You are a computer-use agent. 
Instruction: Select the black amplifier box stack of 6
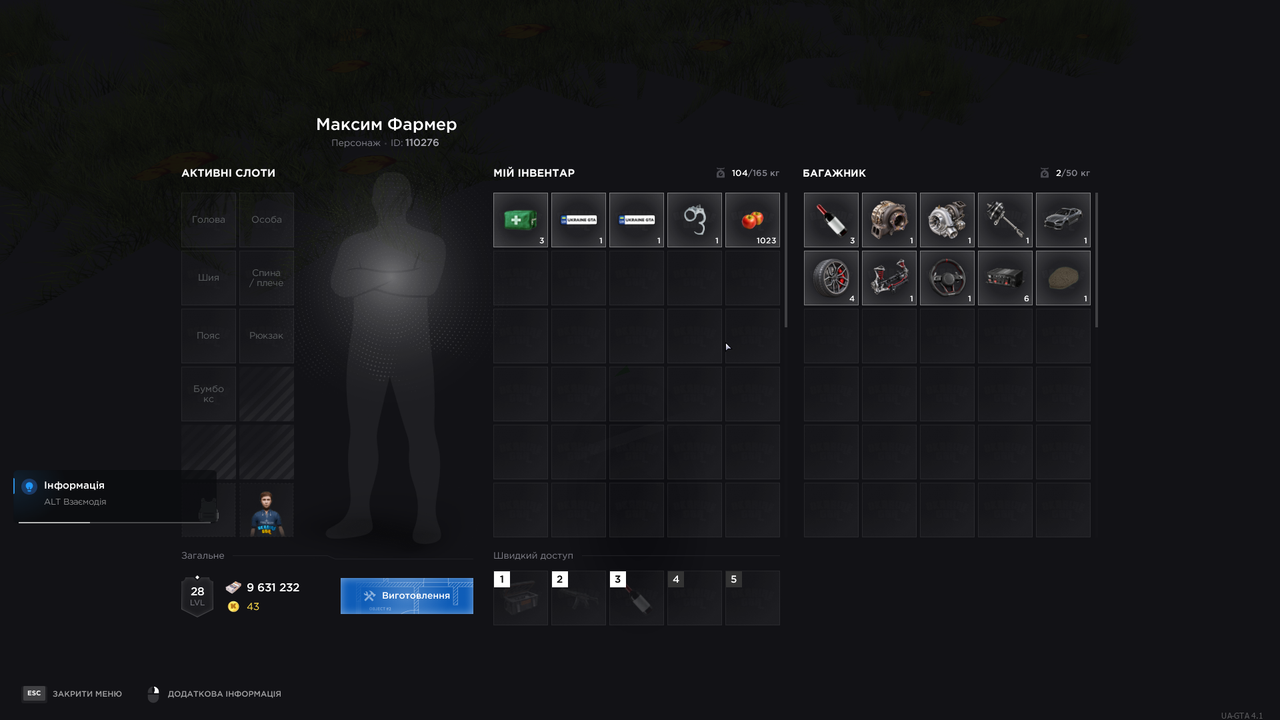(1005, 278)
